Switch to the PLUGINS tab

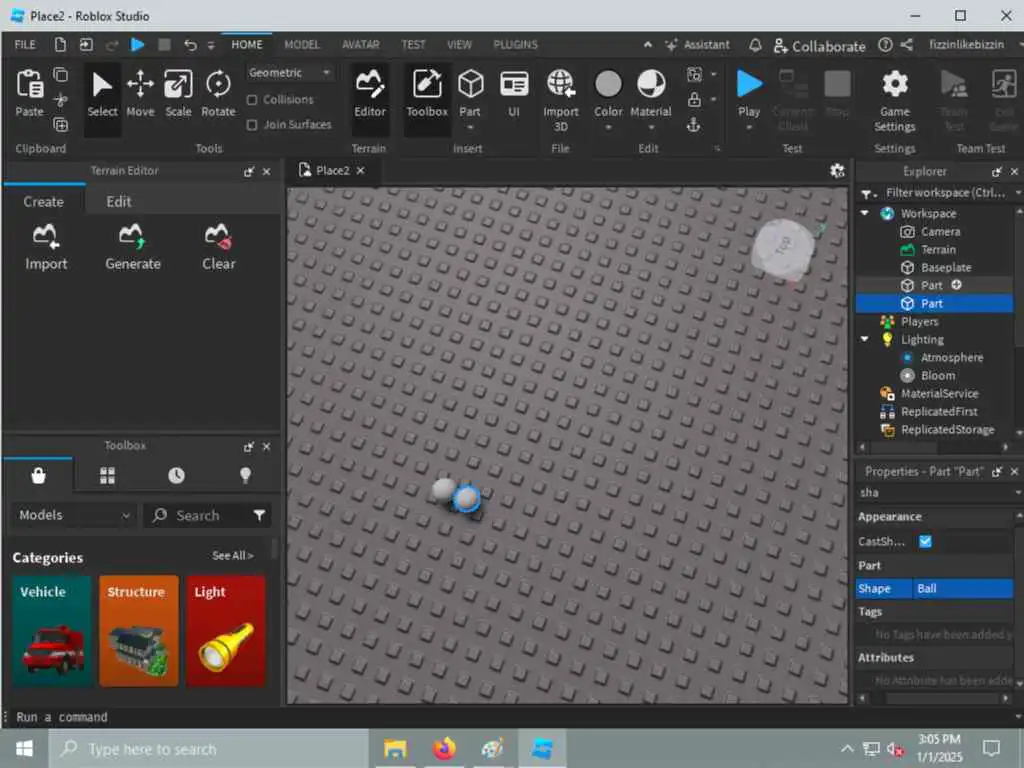tap(515, 44)
